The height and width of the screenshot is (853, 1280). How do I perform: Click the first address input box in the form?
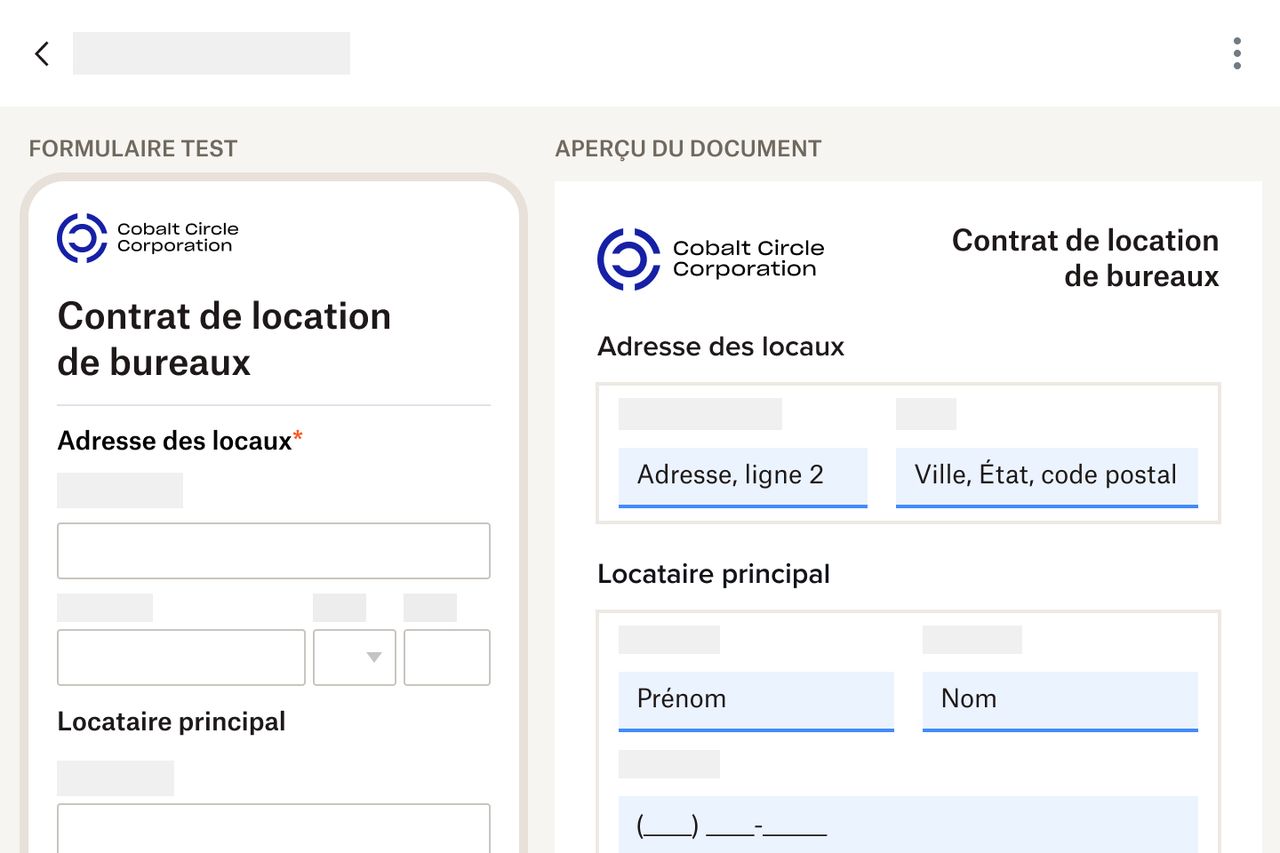pos(273,550)
